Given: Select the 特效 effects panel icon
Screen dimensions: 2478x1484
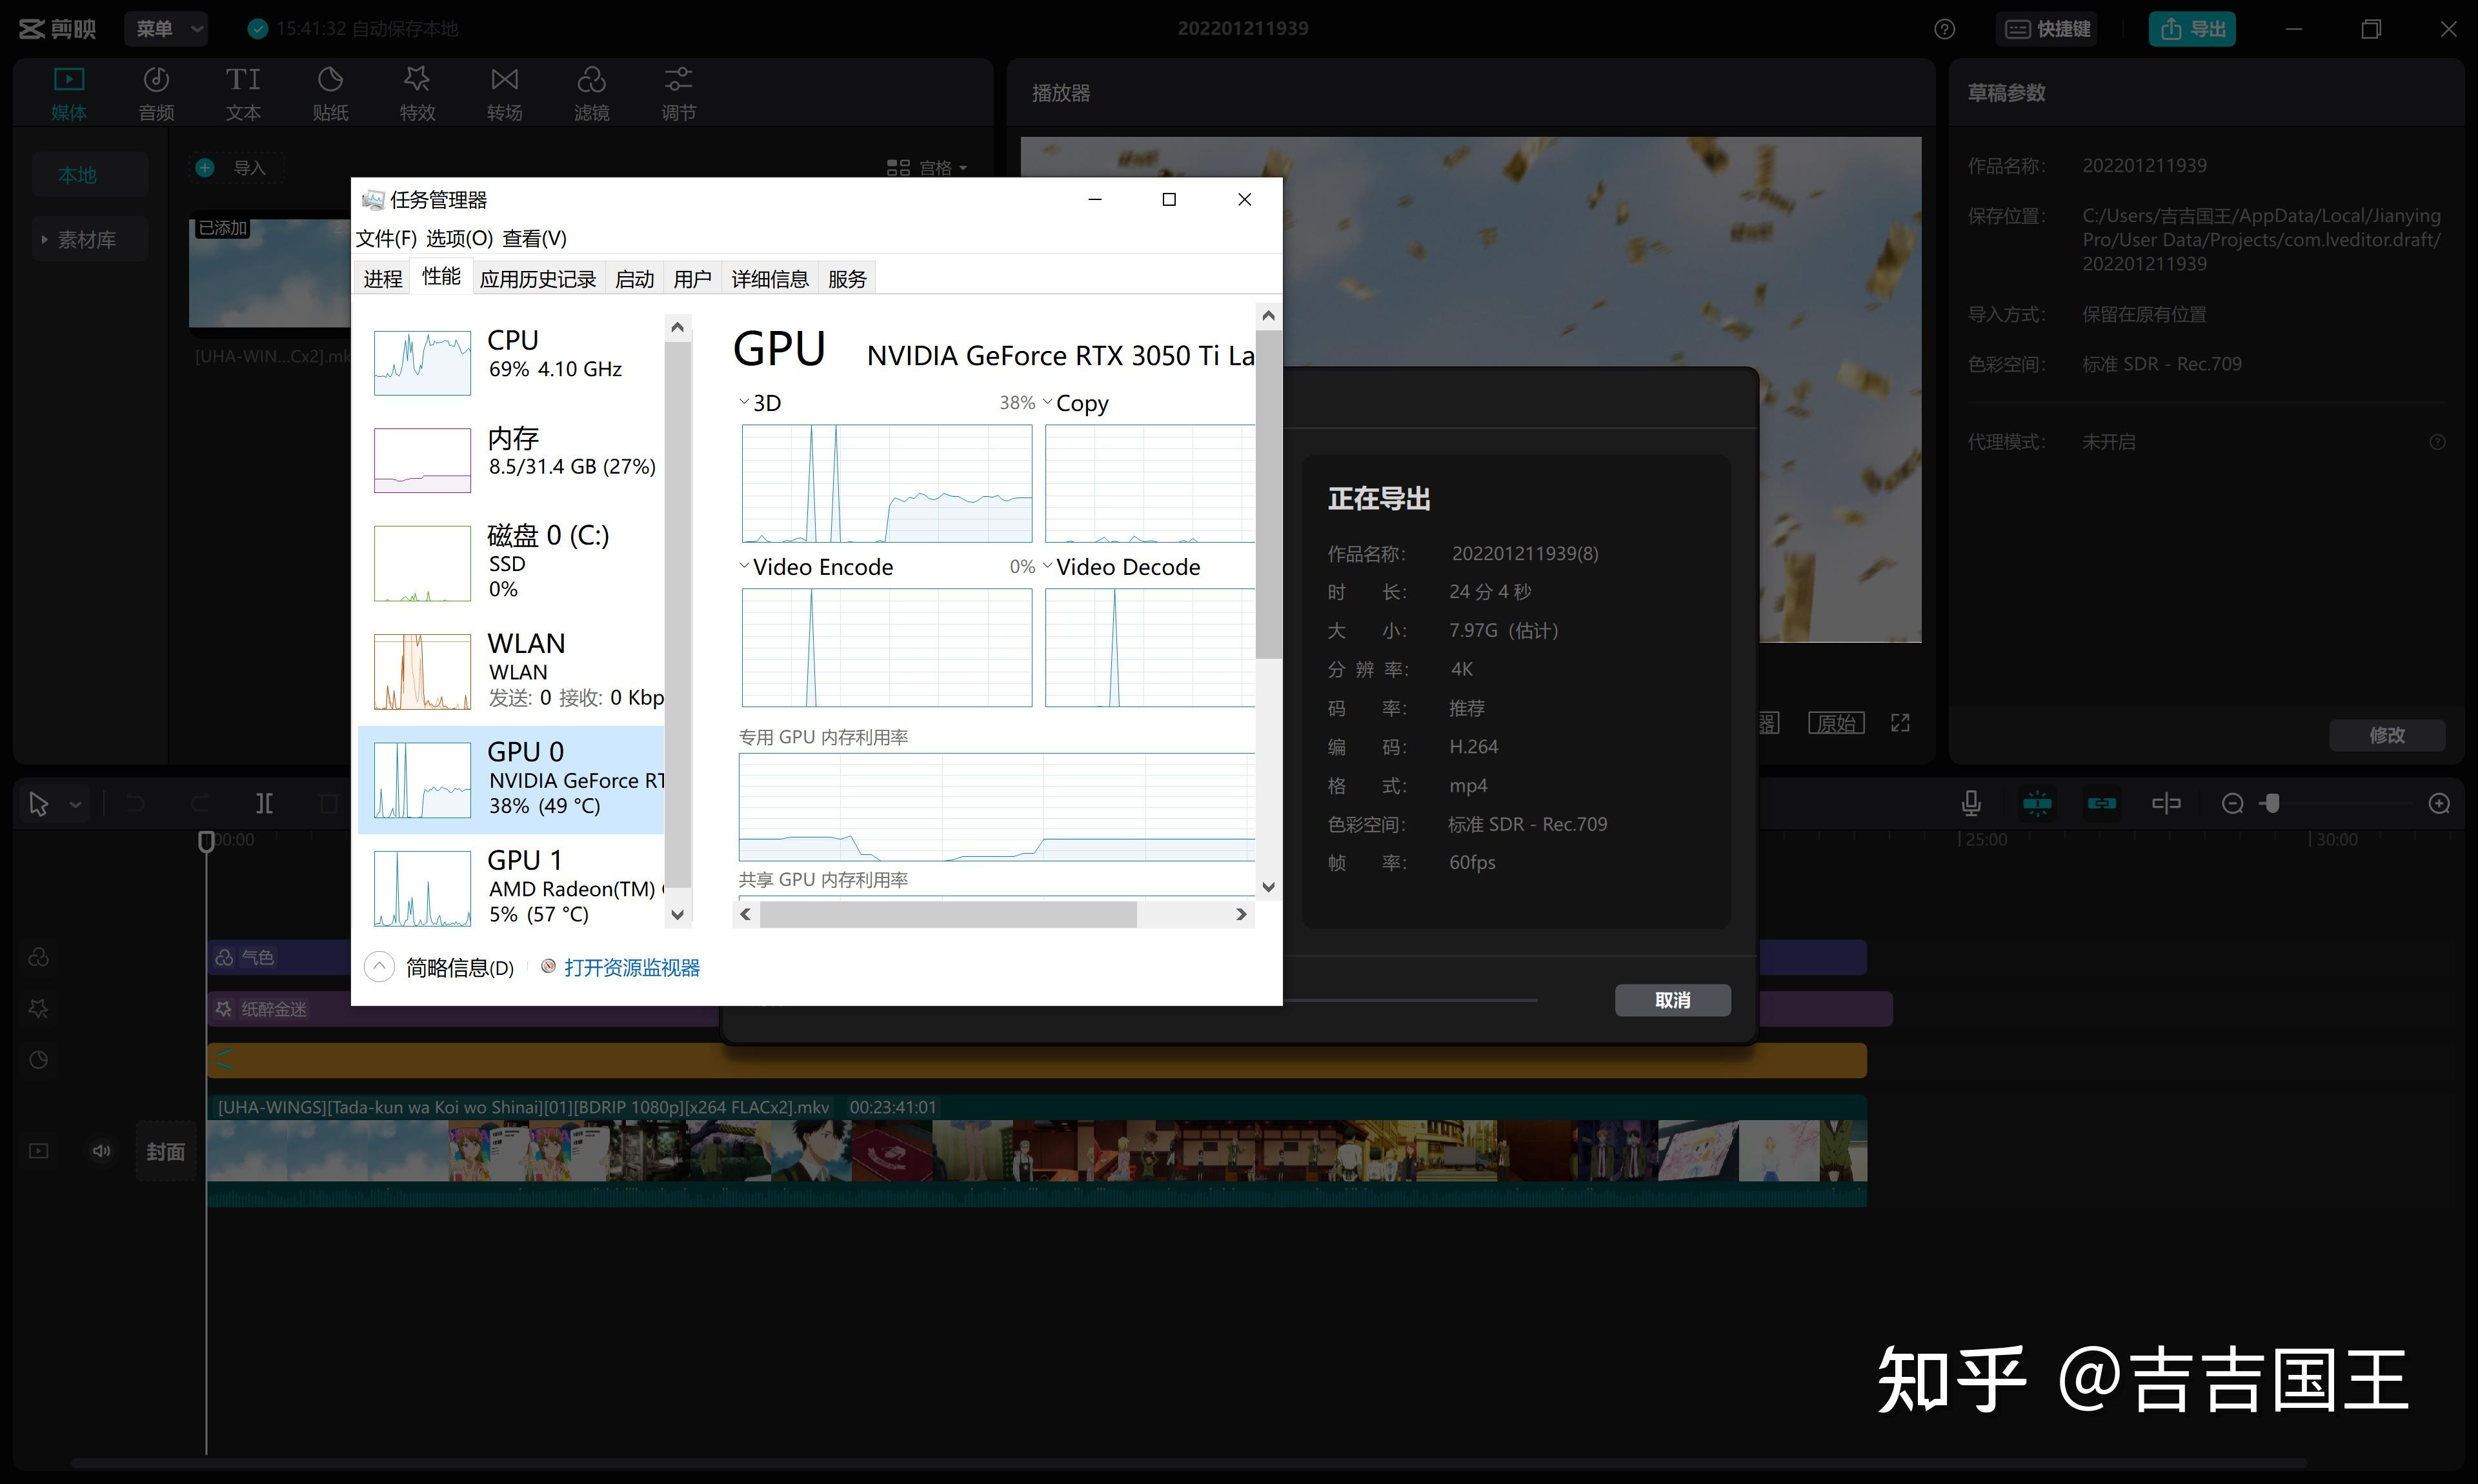Looking at the screenshot, I should 417,80.
